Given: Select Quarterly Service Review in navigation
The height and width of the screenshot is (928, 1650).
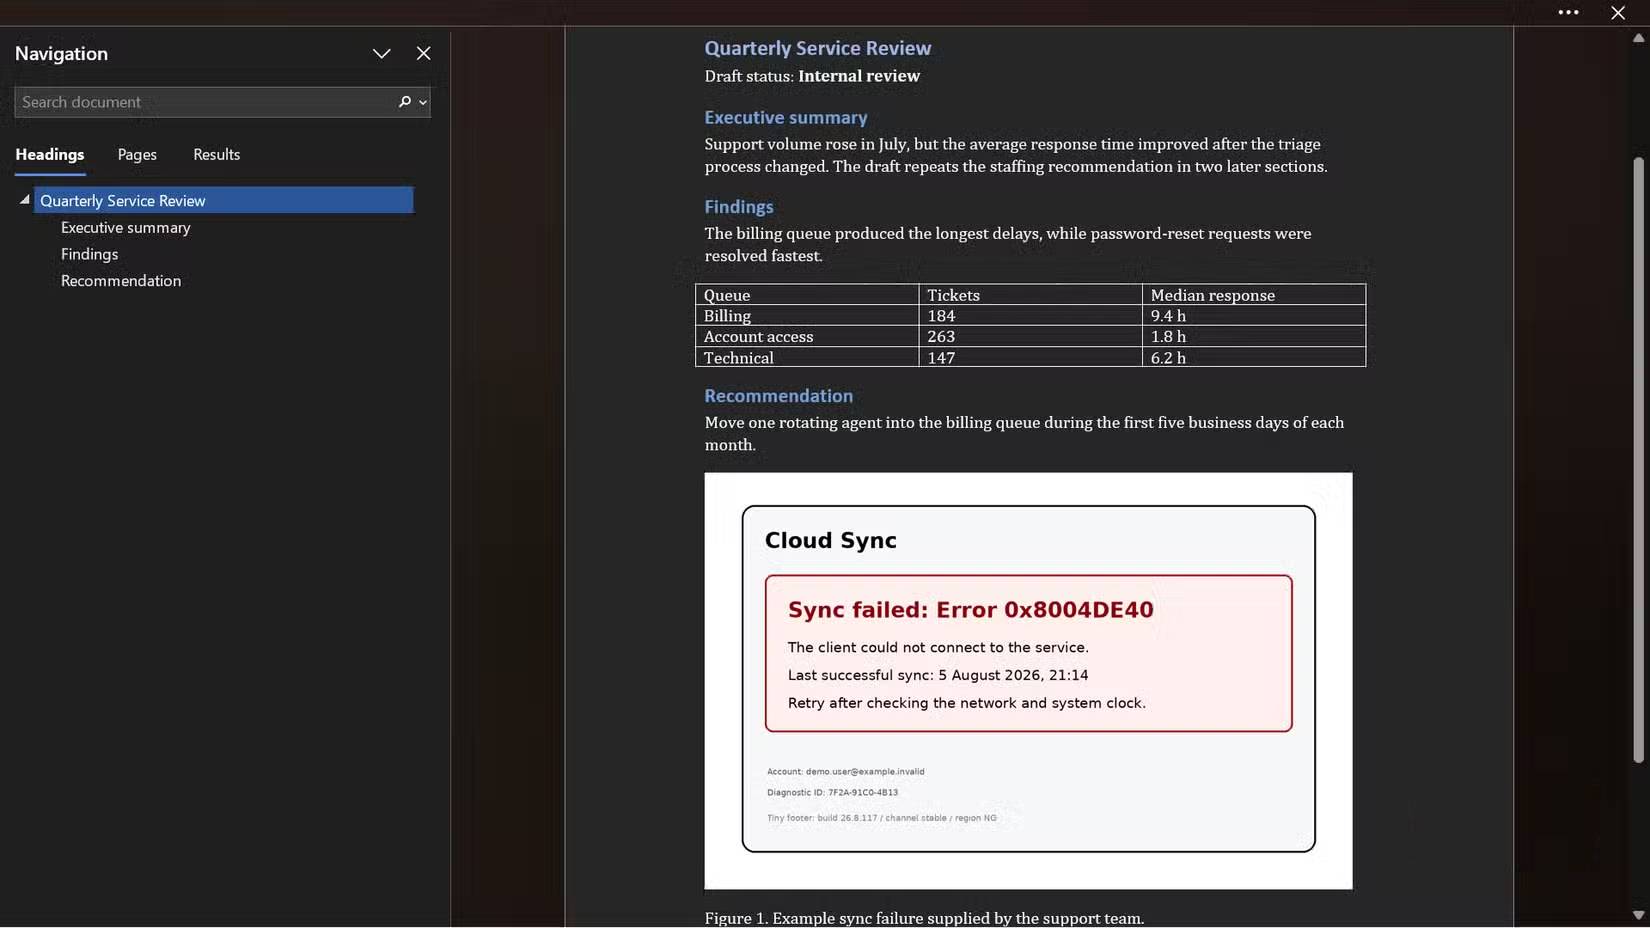Looking at the screenshot, I should click(224, 200).
